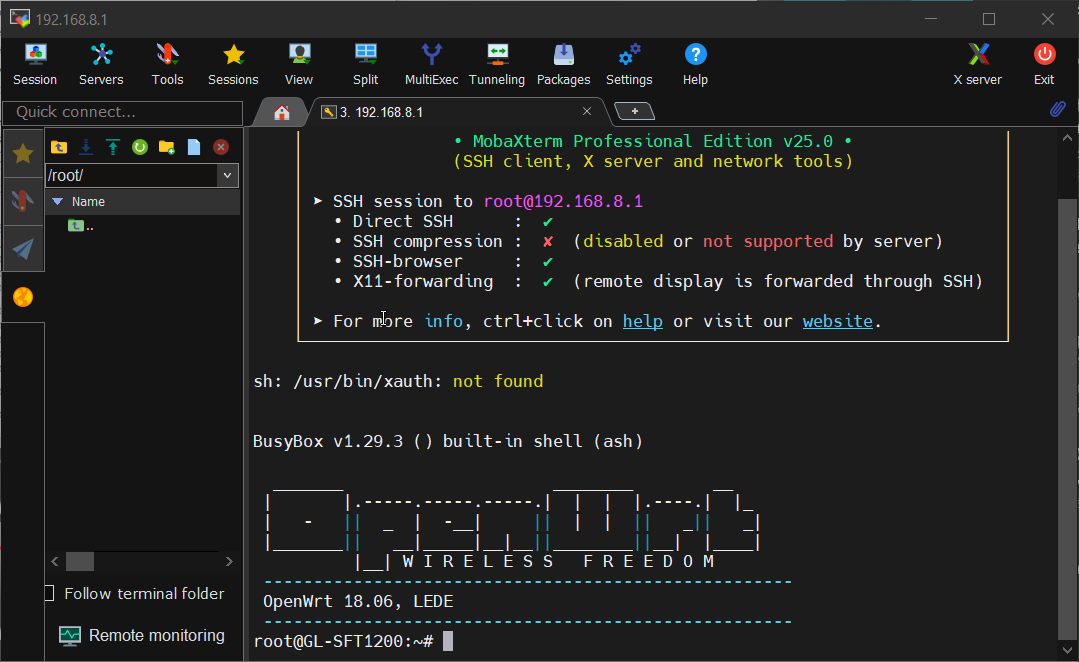Screen dimensions: 1079x662
Task: Delete selected file with red X icon
Action: coord(221,147)
